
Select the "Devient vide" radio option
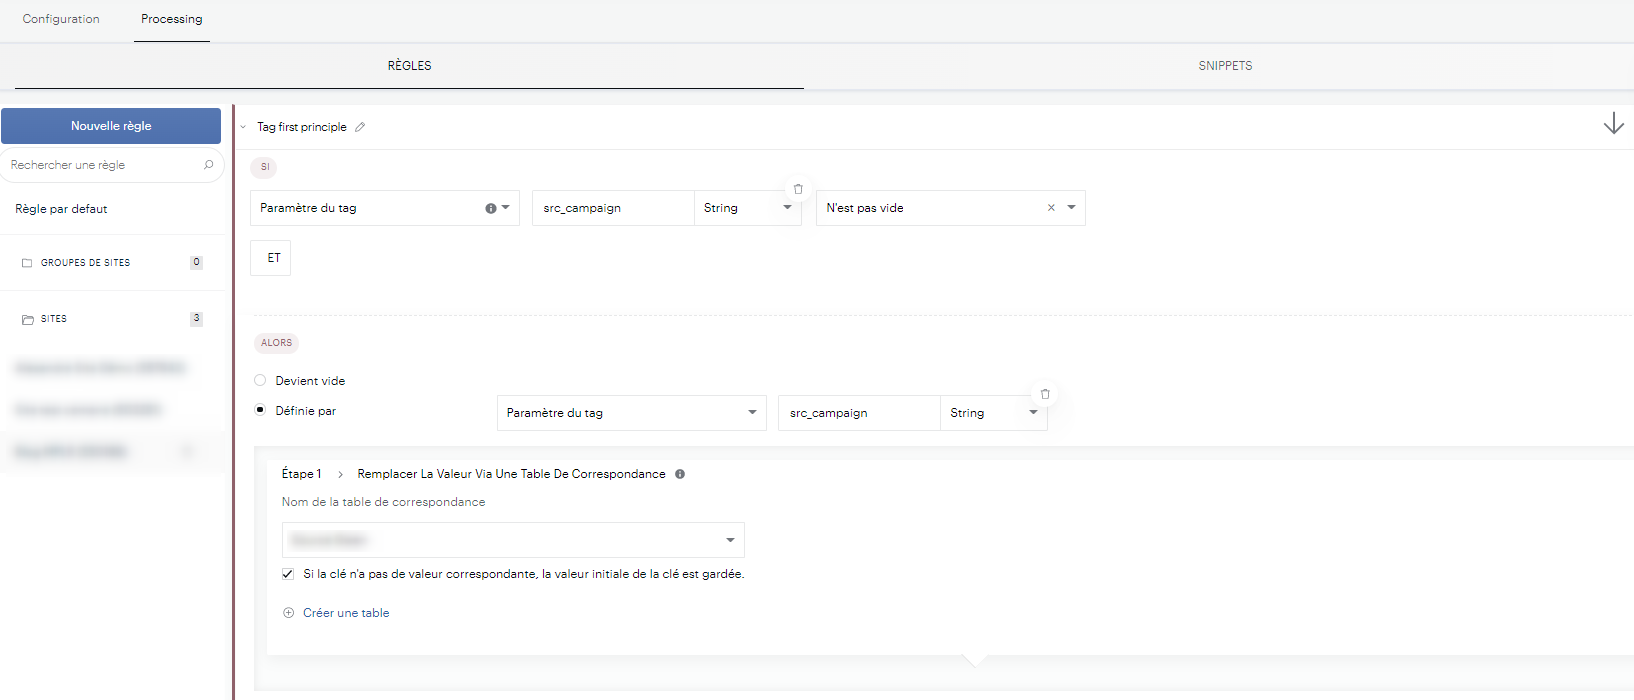(260, 380)
